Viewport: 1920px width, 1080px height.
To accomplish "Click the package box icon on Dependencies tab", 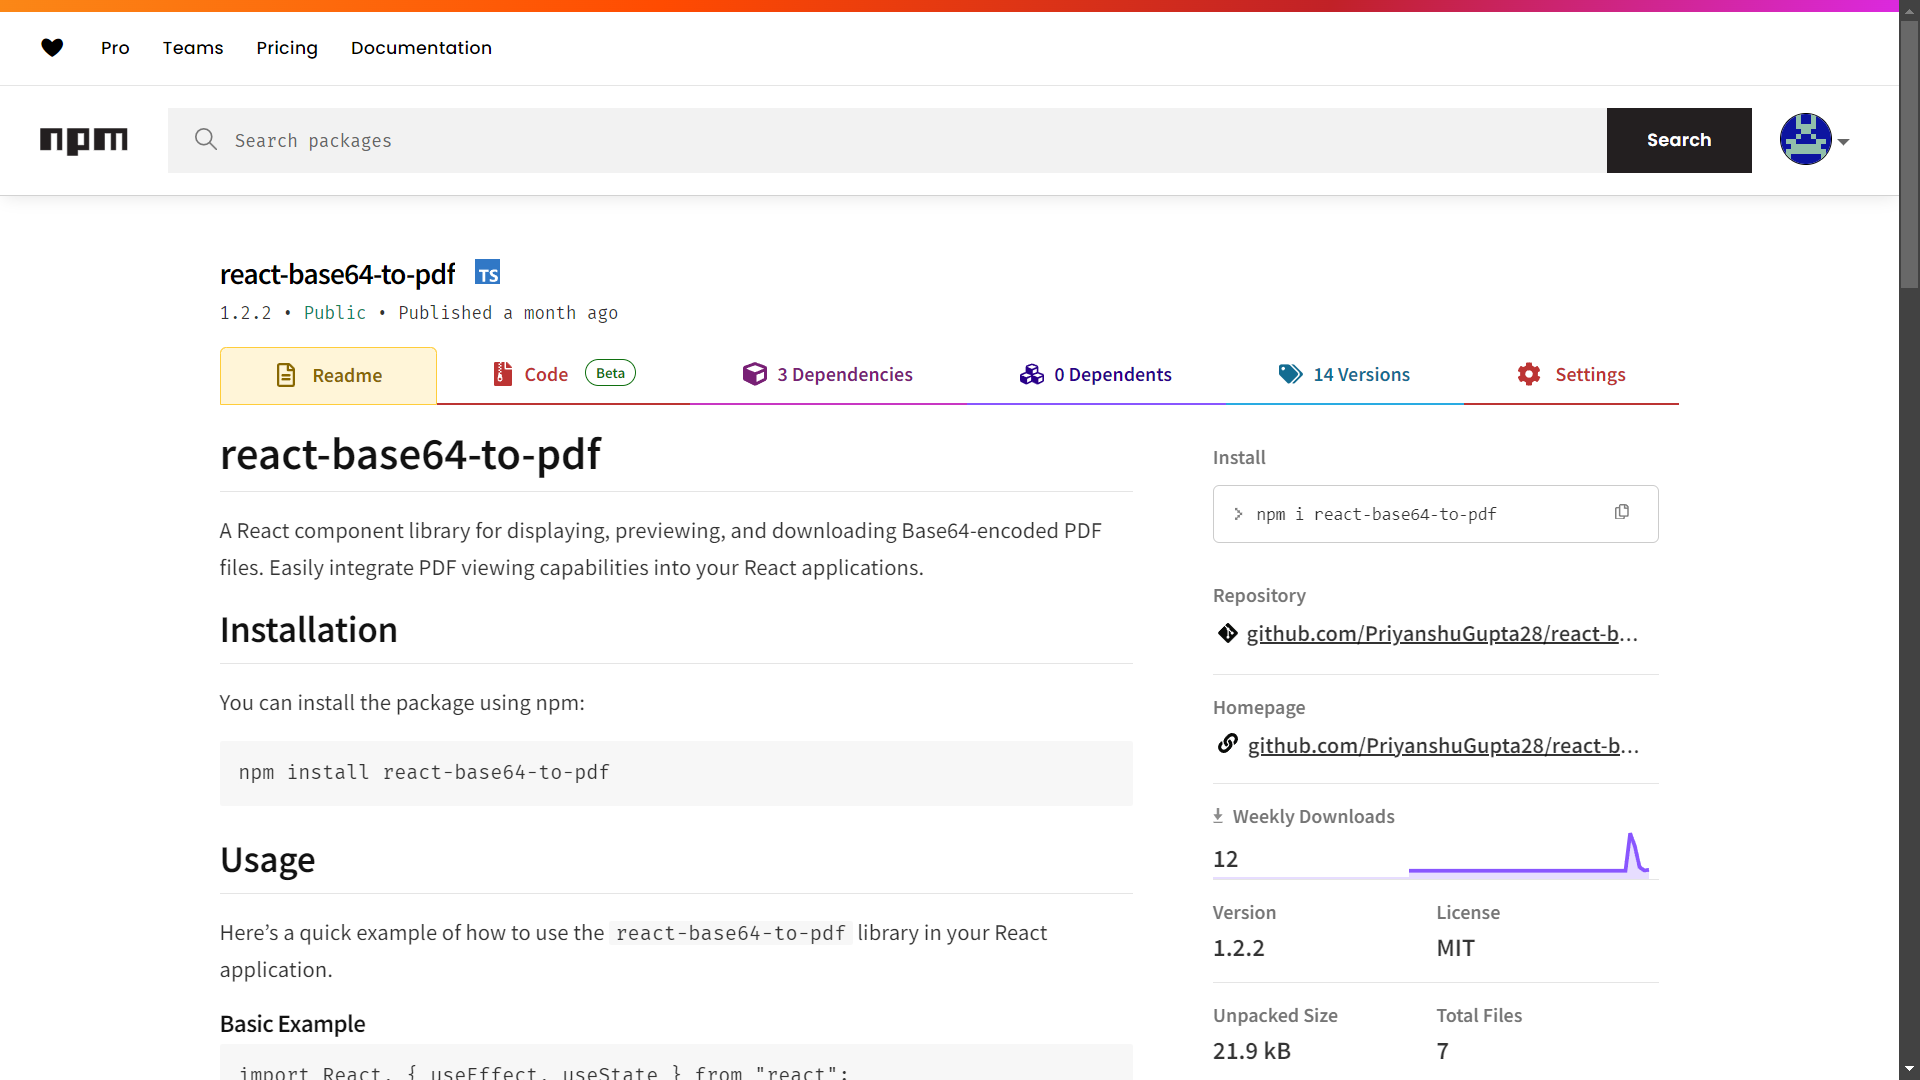I will tap(755, 374).
